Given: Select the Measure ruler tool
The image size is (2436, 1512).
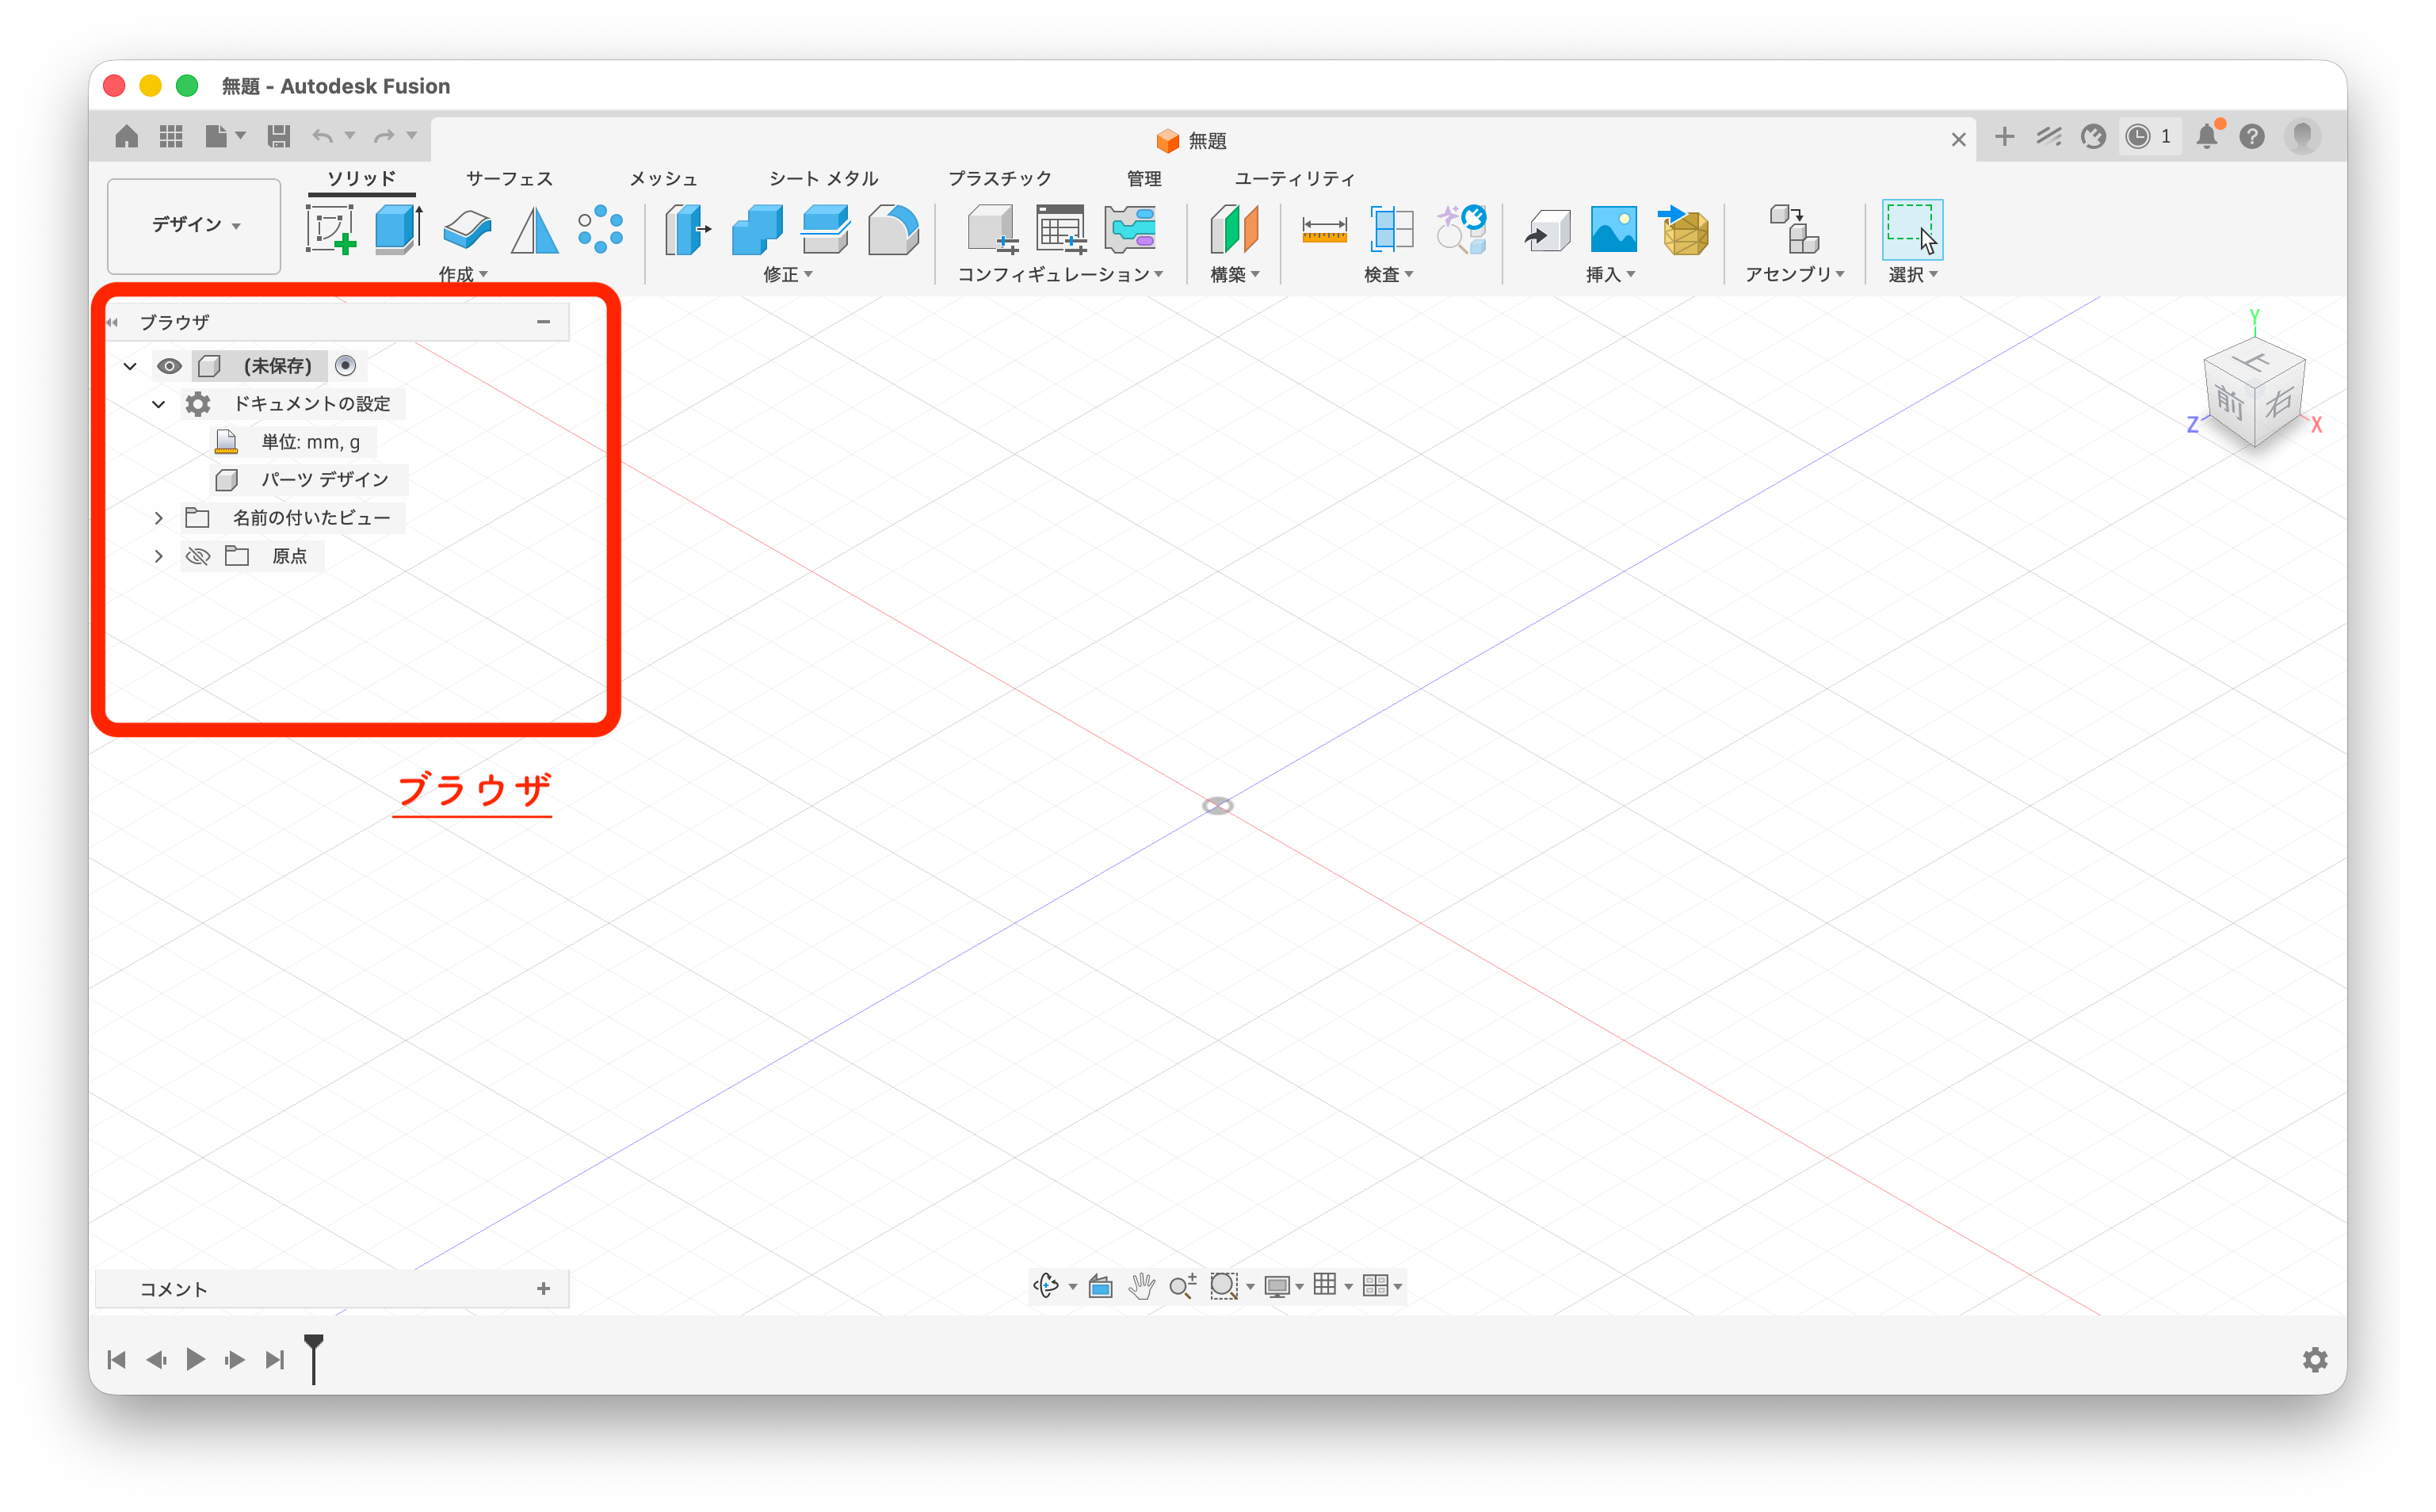Looking at the screenshot, I should tap(1324, 231).
